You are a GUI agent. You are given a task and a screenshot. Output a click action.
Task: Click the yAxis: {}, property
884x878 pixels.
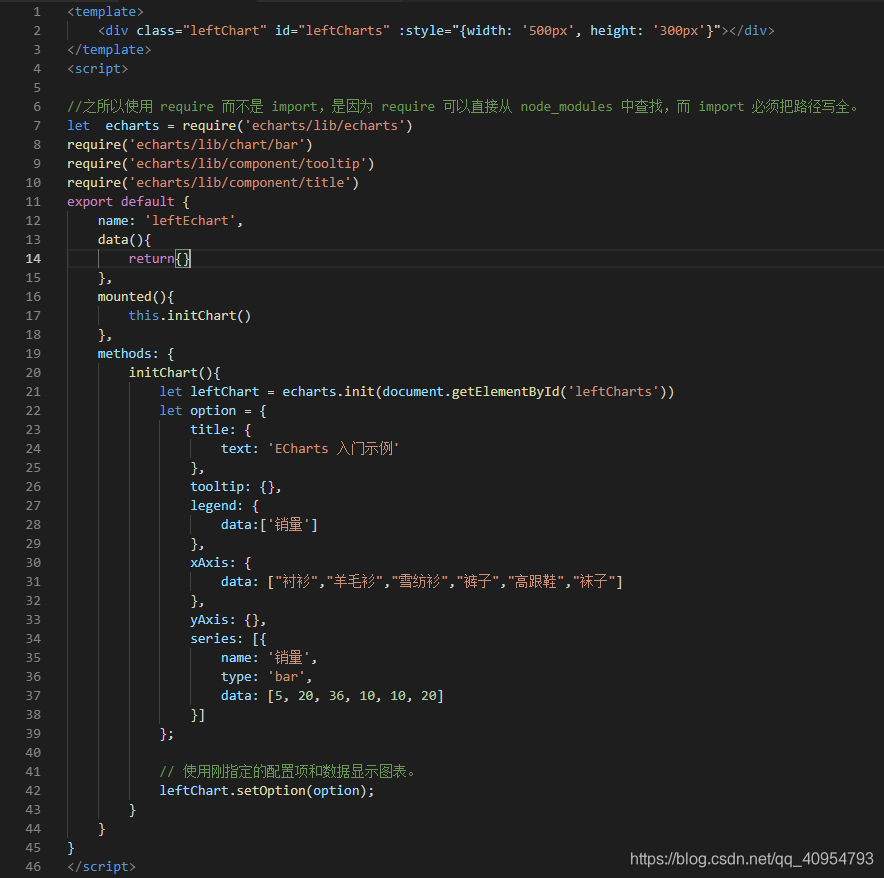tap(228, 620)
